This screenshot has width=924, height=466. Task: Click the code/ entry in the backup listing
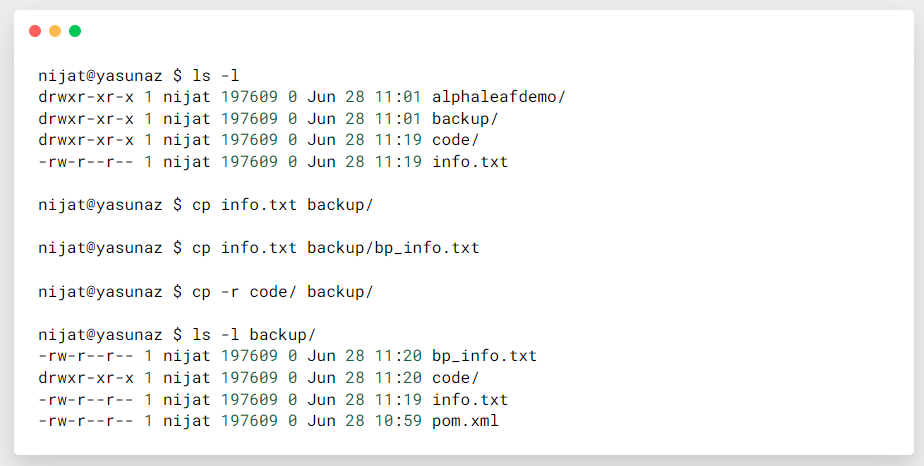456,378
